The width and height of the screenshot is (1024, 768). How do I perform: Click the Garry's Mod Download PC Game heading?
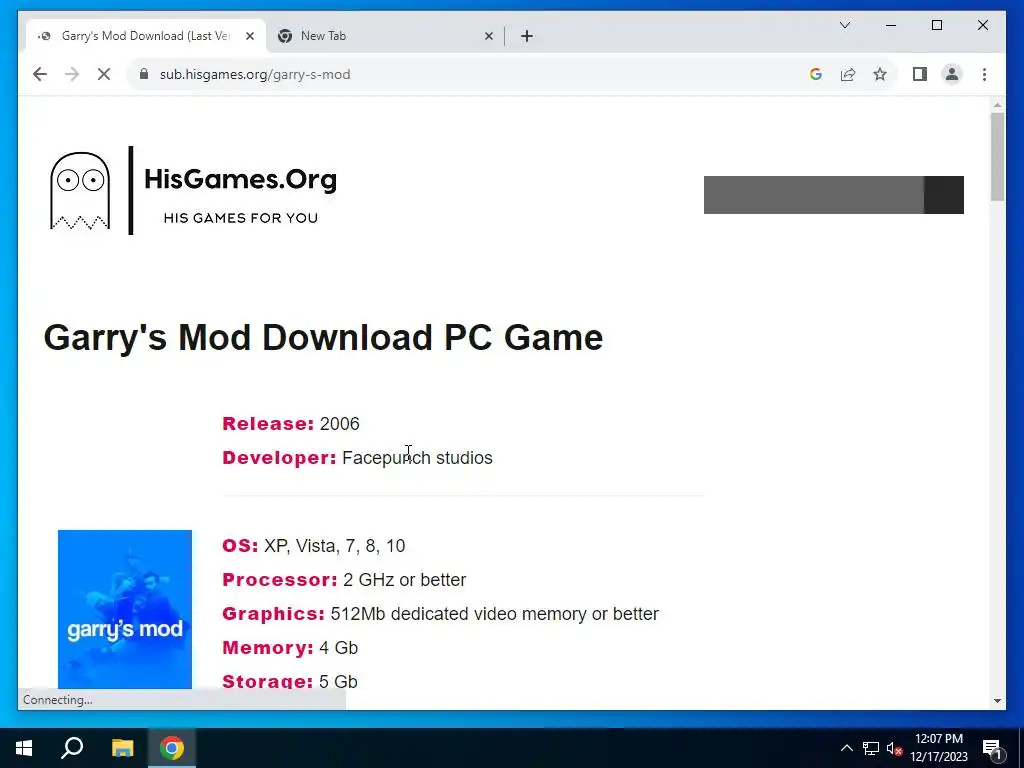pos(323,338)
